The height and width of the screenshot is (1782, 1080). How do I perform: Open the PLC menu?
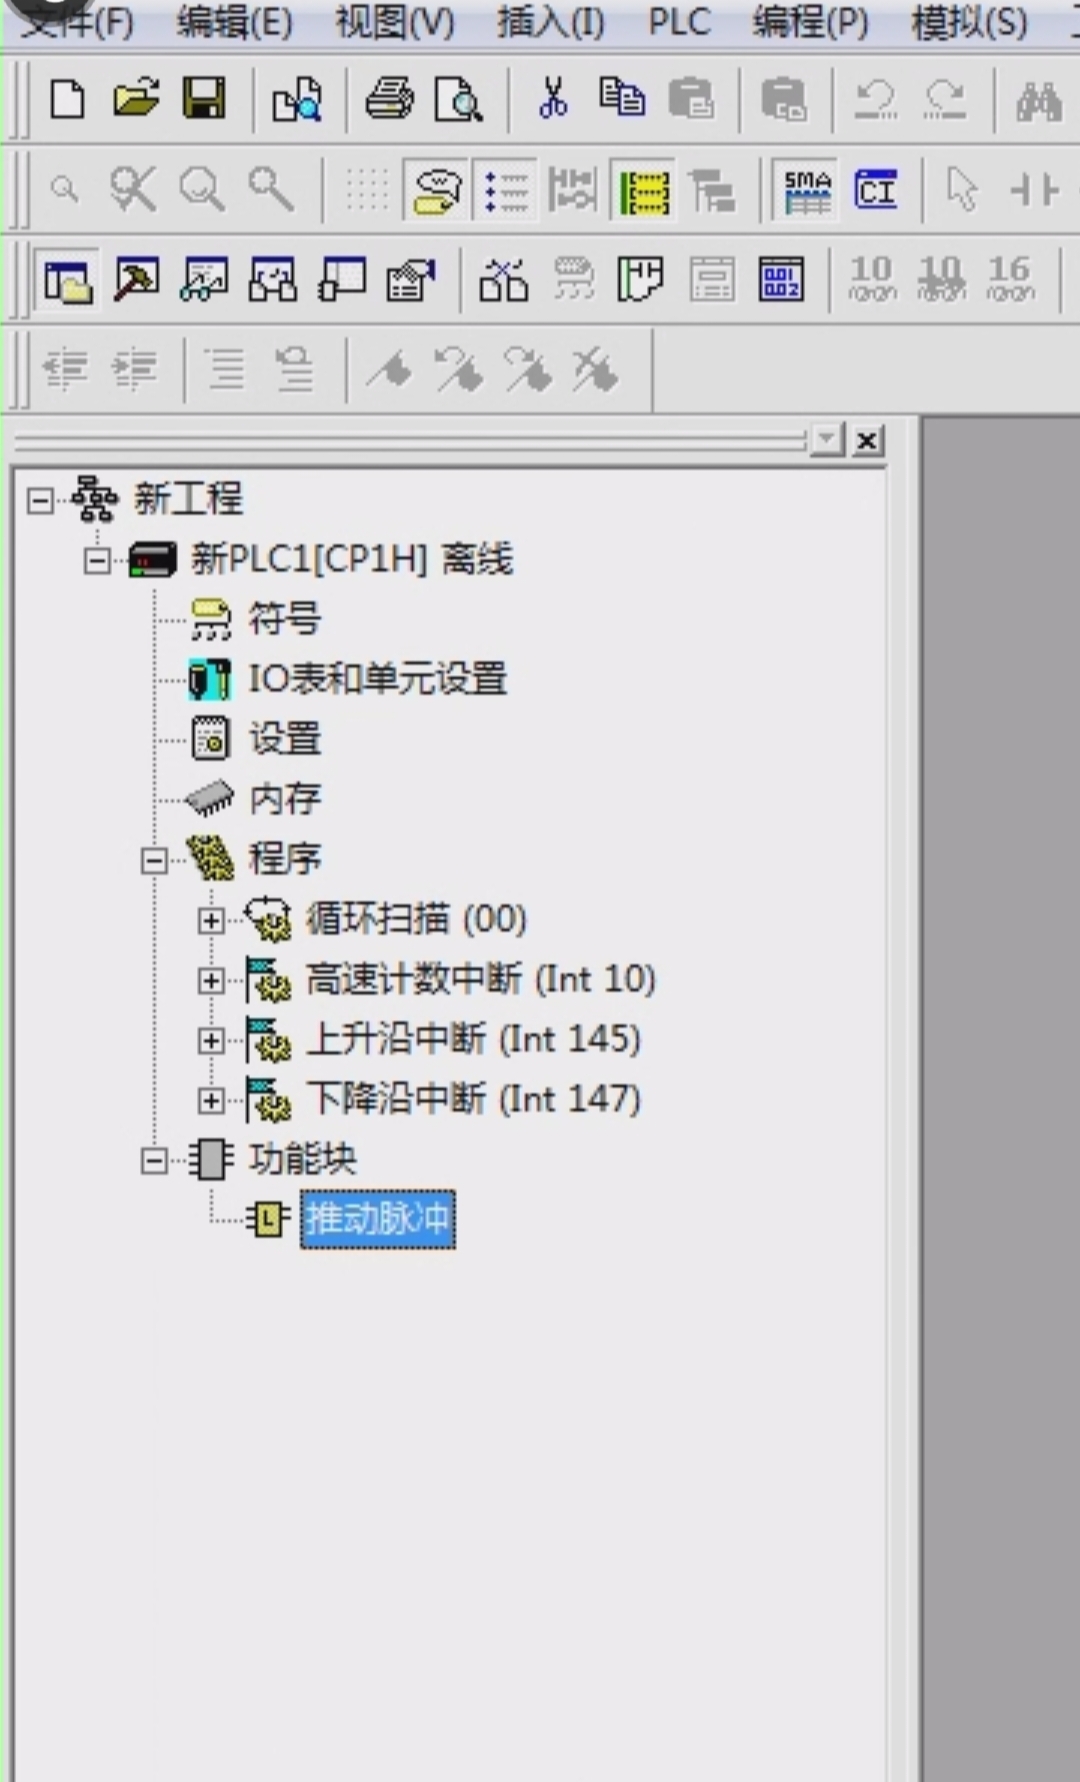tap(679, 22)
